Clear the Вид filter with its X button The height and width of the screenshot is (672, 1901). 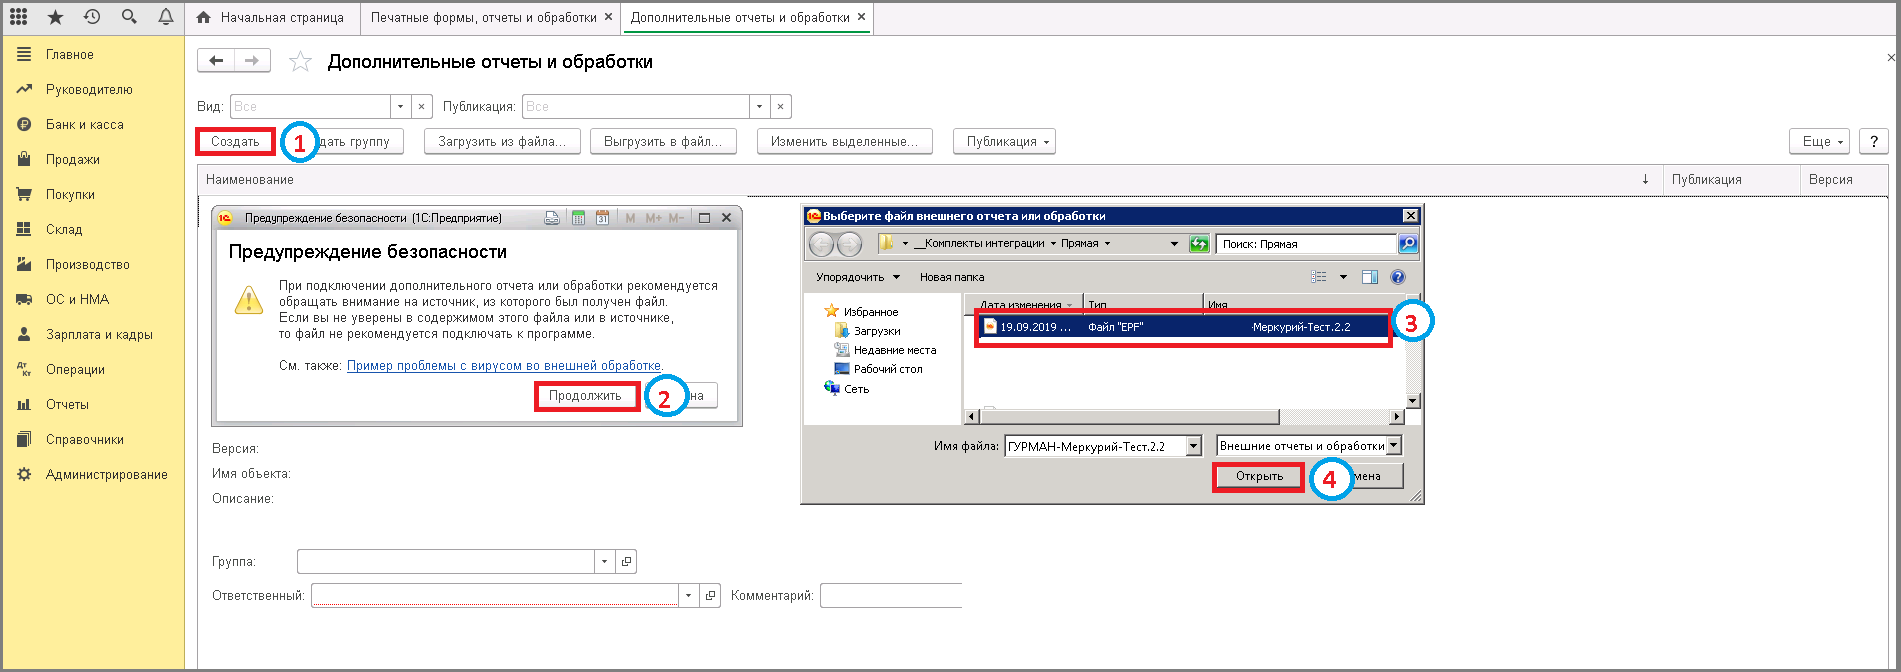[x=422, y=107]
